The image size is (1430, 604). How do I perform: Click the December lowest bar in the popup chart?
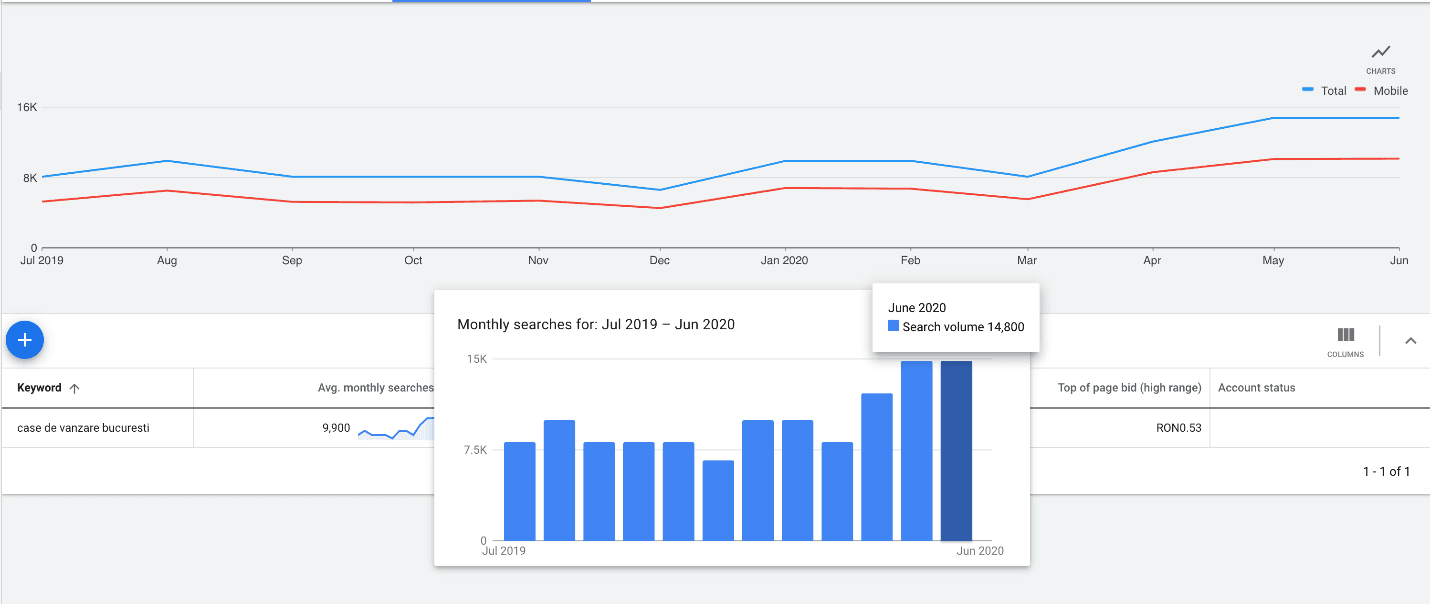tap(718, 501)
